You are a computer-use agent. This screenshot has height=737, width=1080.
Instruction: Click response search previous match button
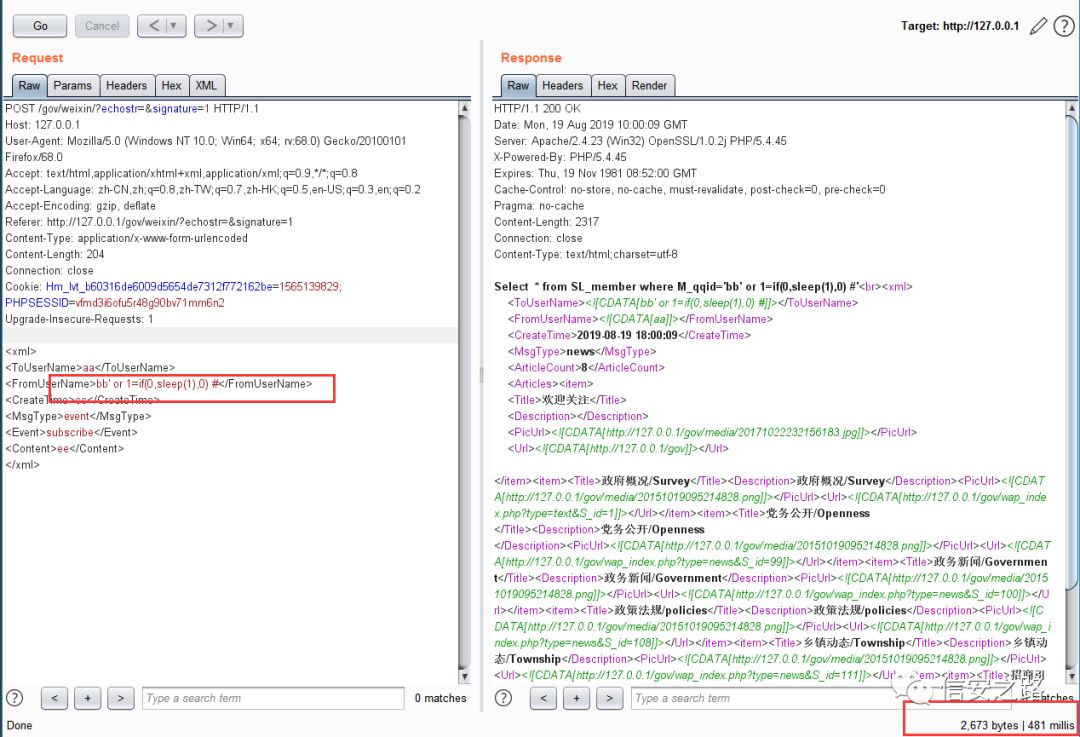click(x=543, y=698)
